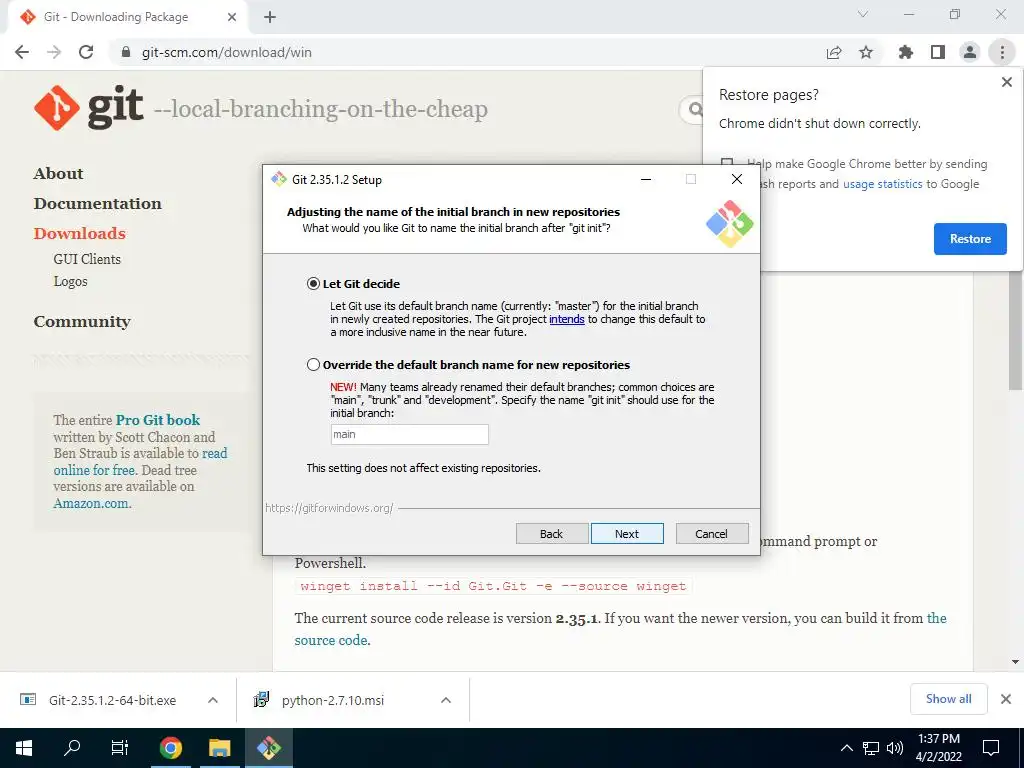Image resolution: width=1024 pixels, height=768 pixels.
Task: Go Back in the Git Setup wizard
Action: coord(551,534)
